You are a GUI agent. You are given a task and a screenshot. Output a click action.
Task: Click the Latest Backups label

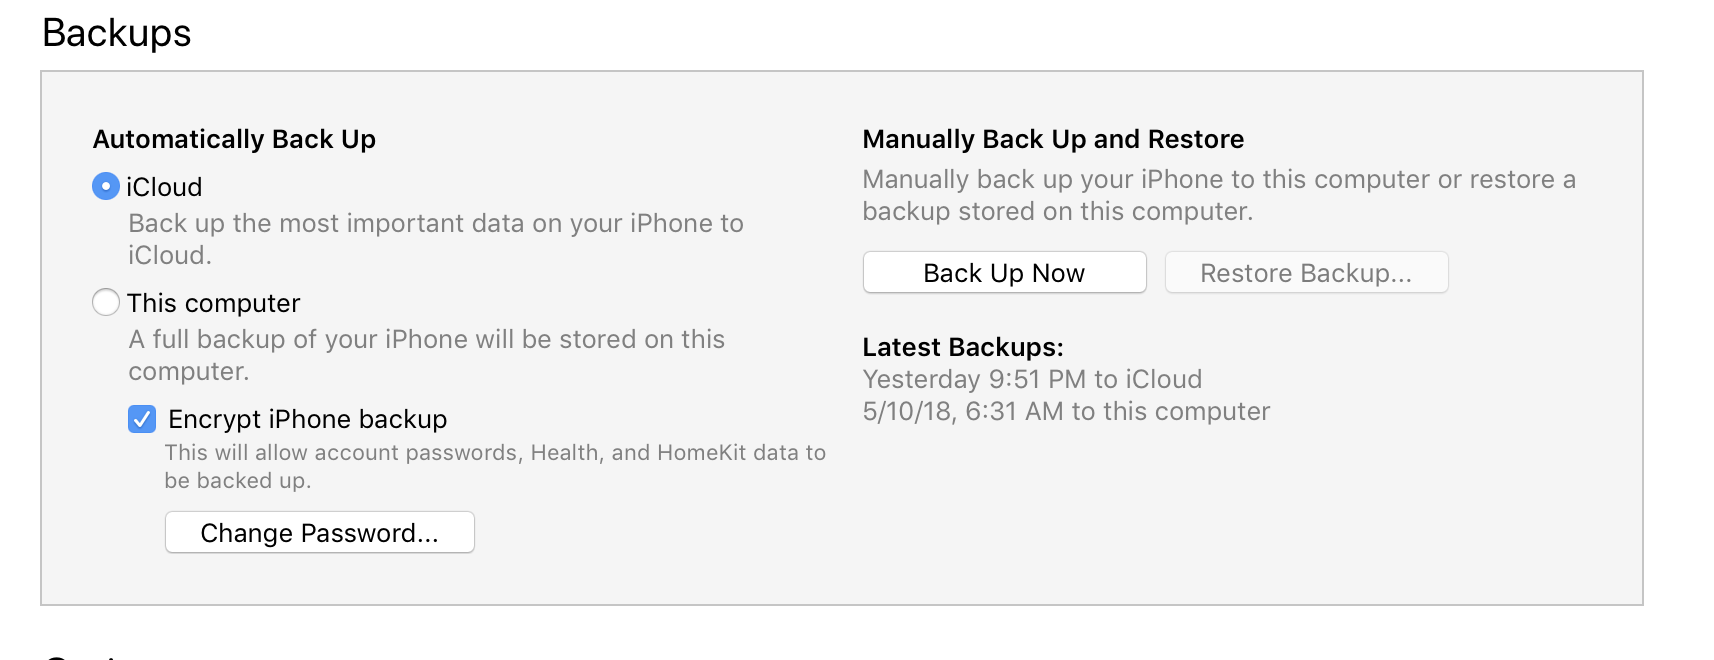tap(962, 347)
